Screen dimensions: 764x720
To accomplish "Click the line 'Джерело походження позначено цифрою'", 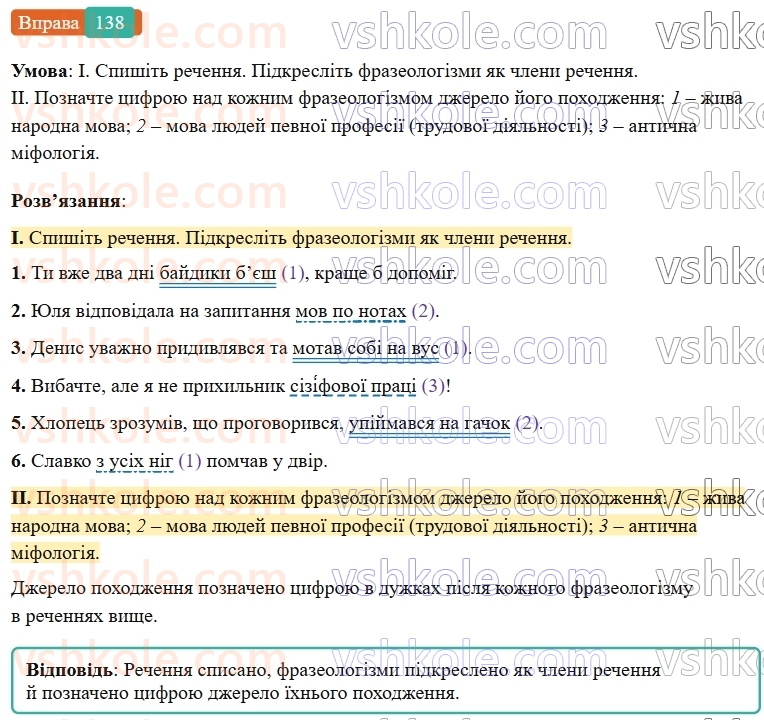I will click(x=352, y=588).
